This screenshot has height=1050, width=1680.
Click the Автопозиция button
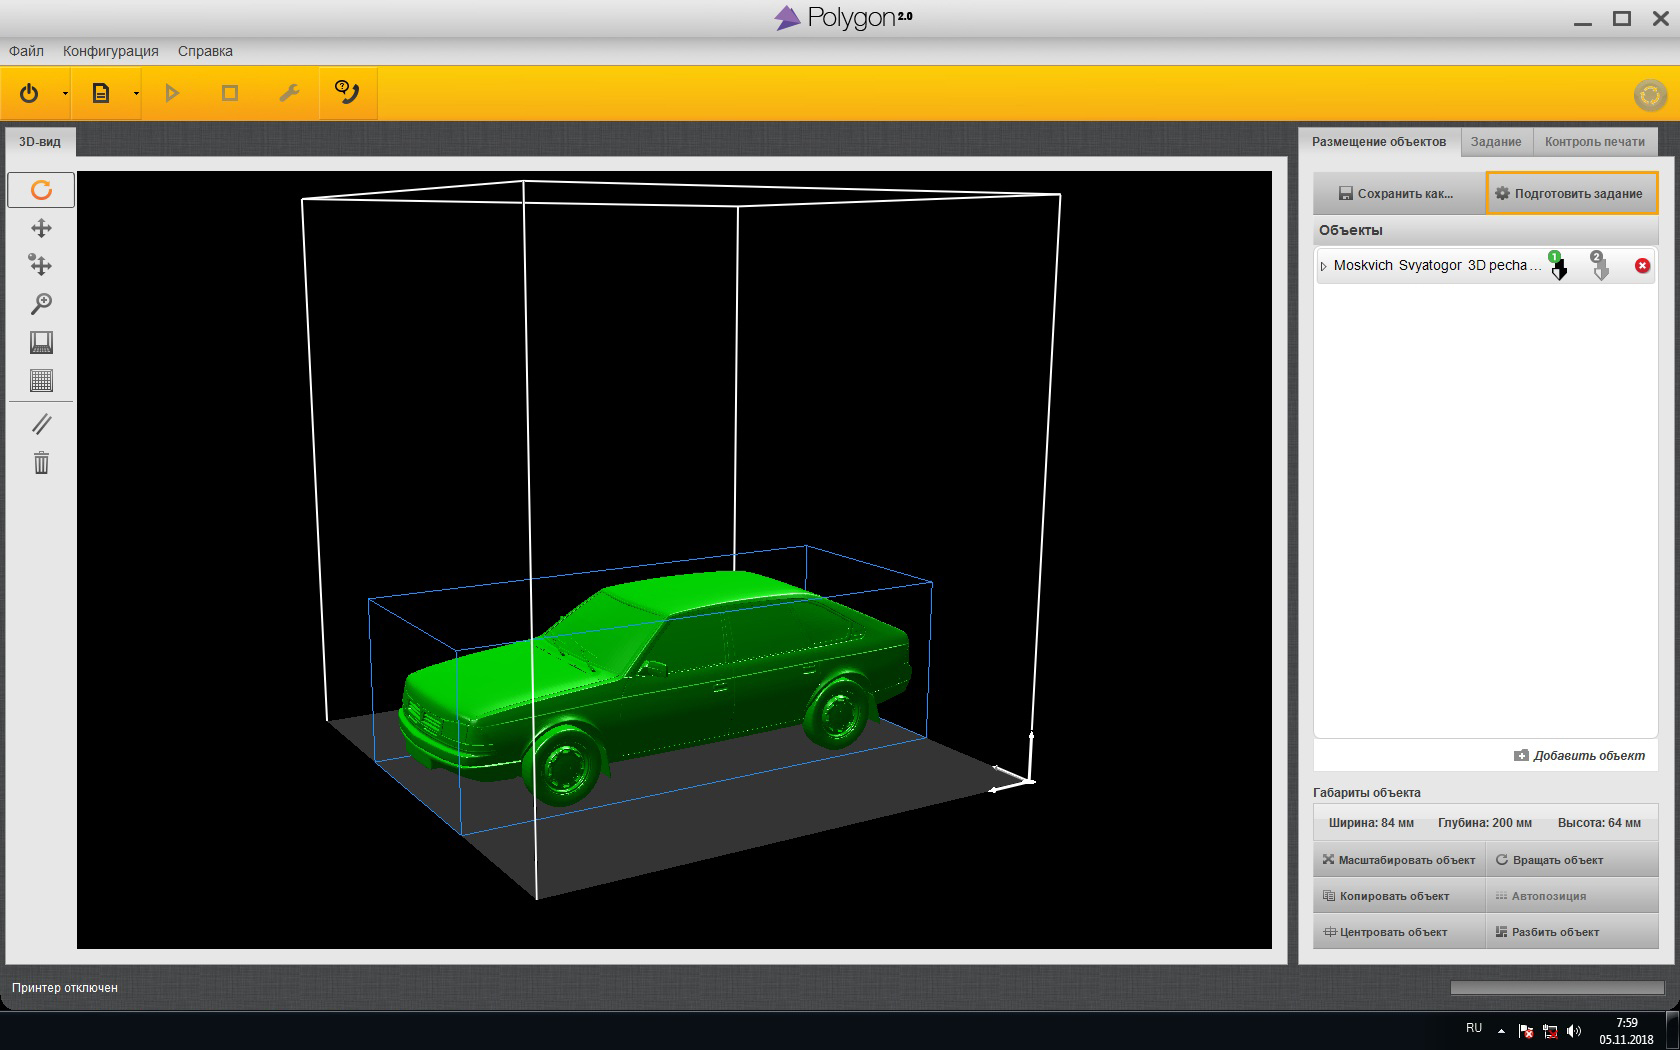[1571, 896]
